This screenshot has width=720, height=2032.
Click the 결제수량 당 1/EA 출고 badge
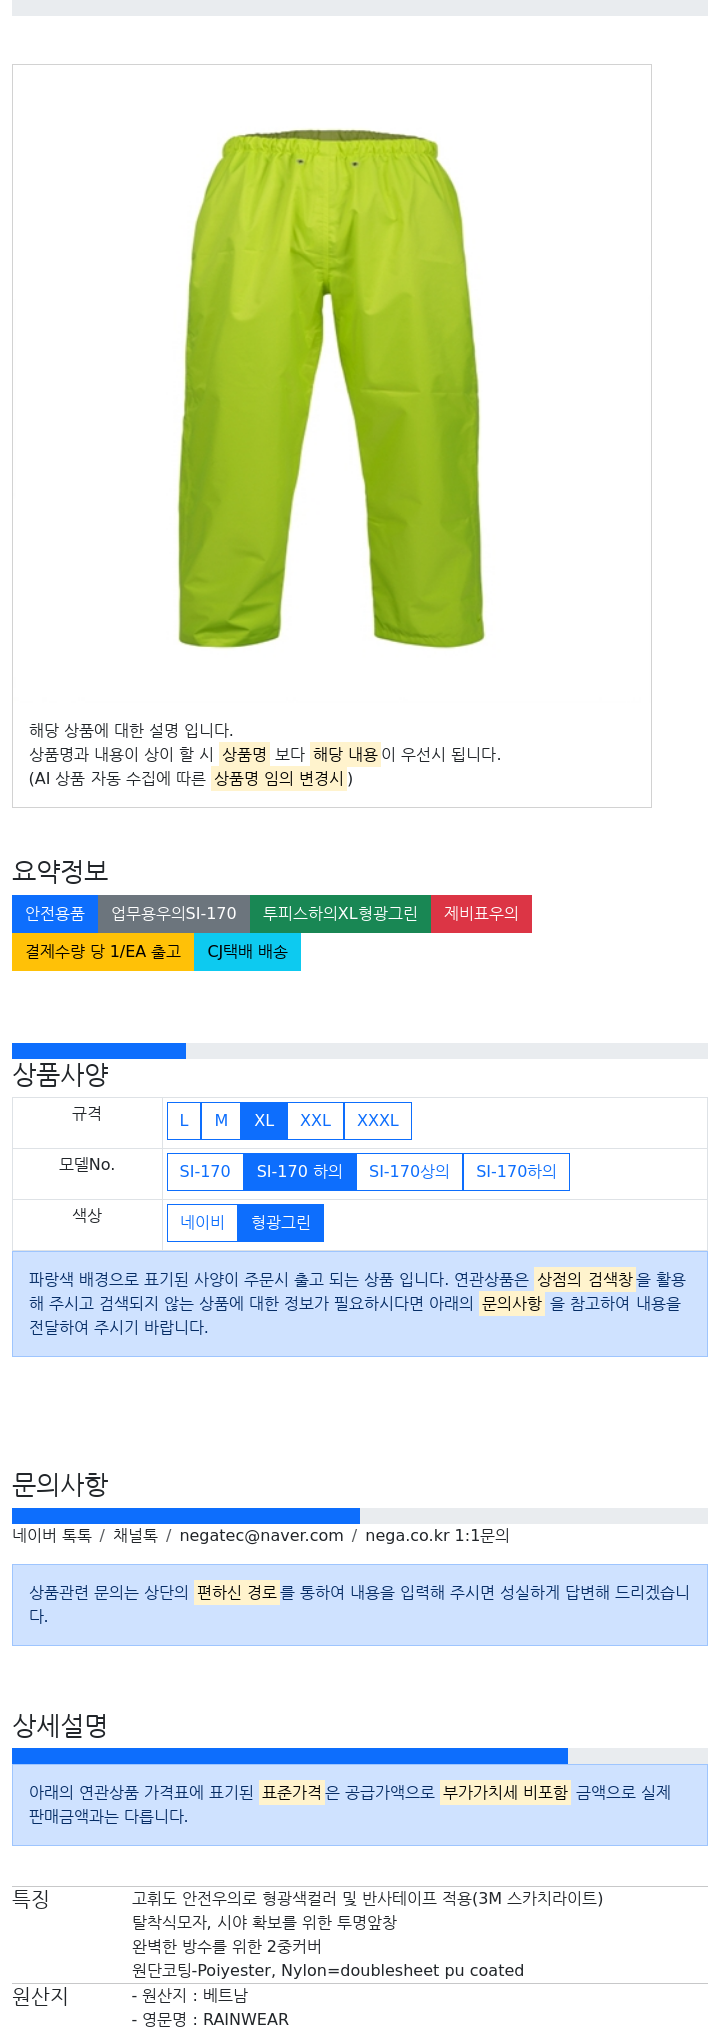pyautogui.click(x=103, y=952)
